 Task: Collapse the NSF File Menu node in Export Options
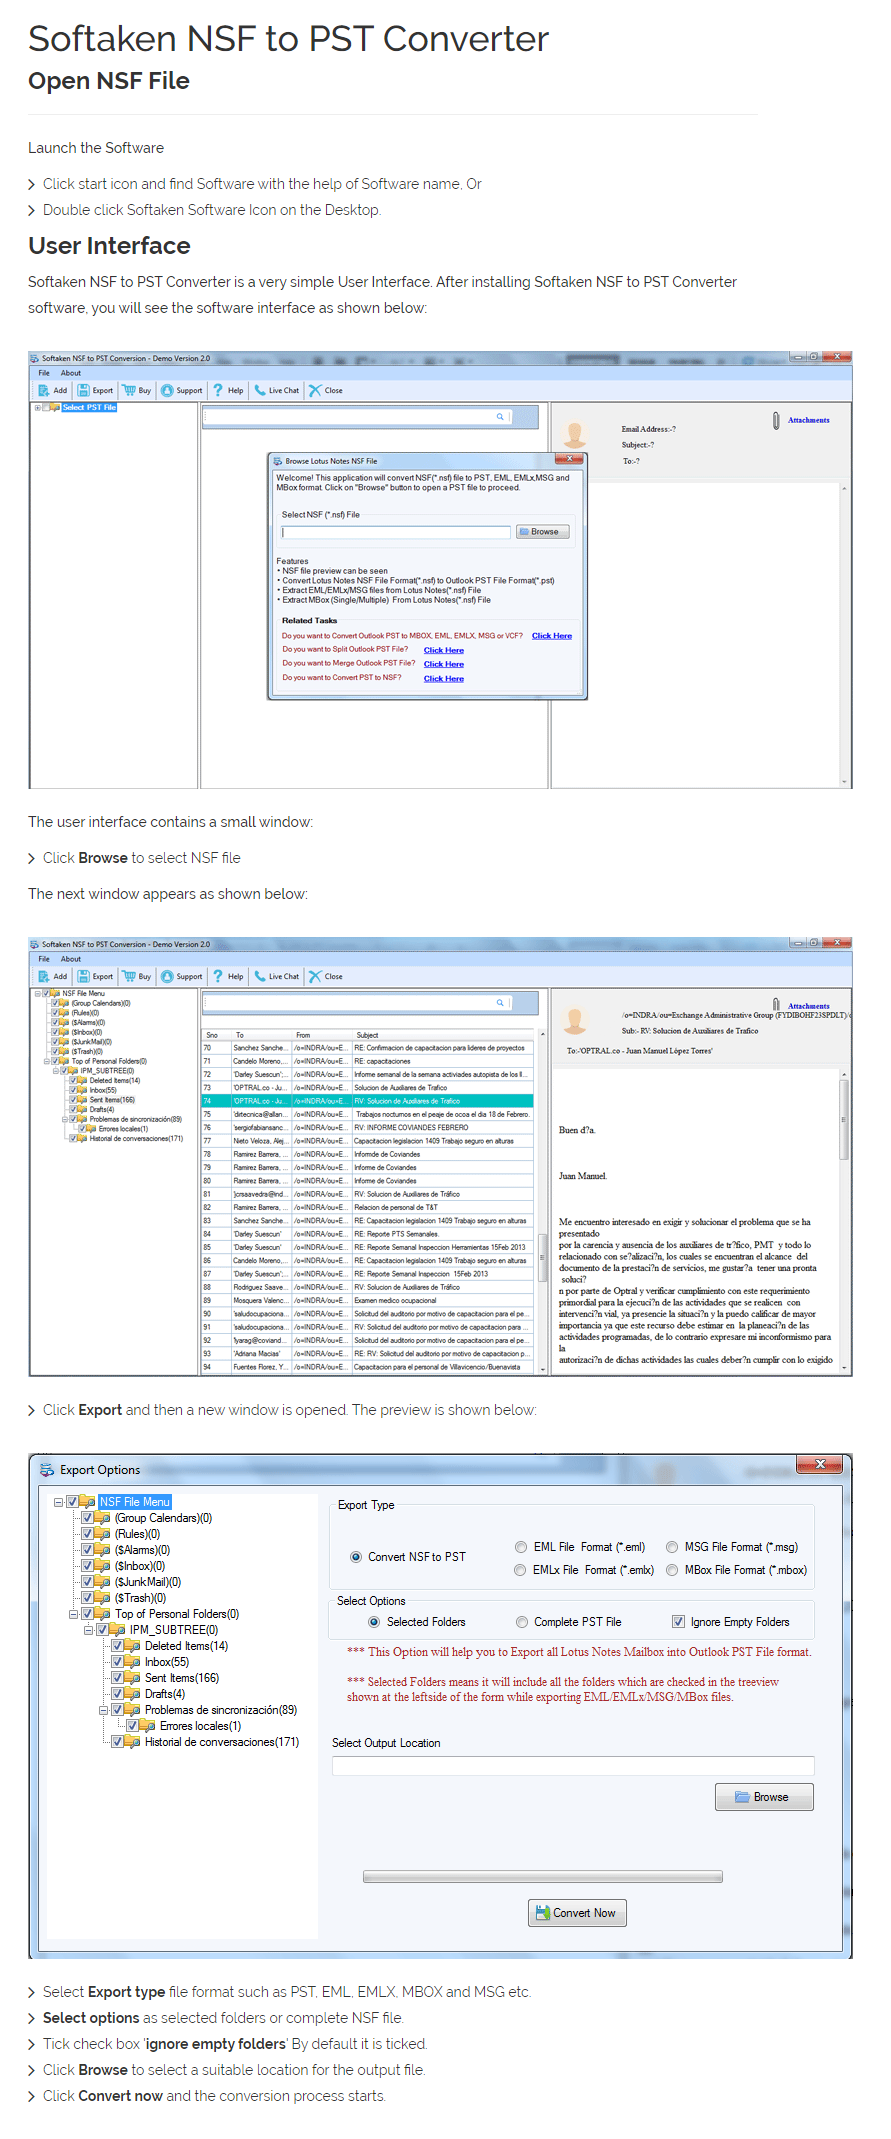(58, 1502)
